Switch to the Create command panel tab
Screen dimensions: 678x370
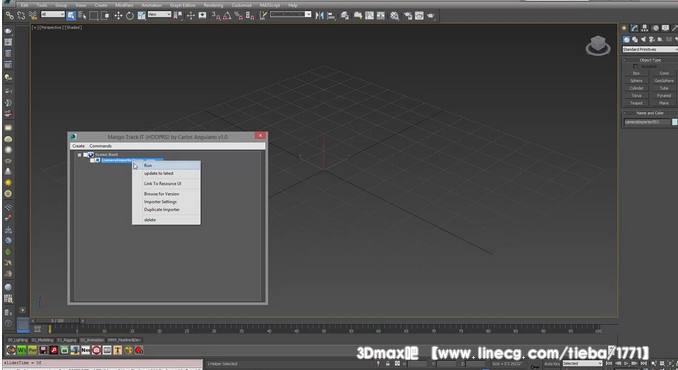tap(624, 28)
